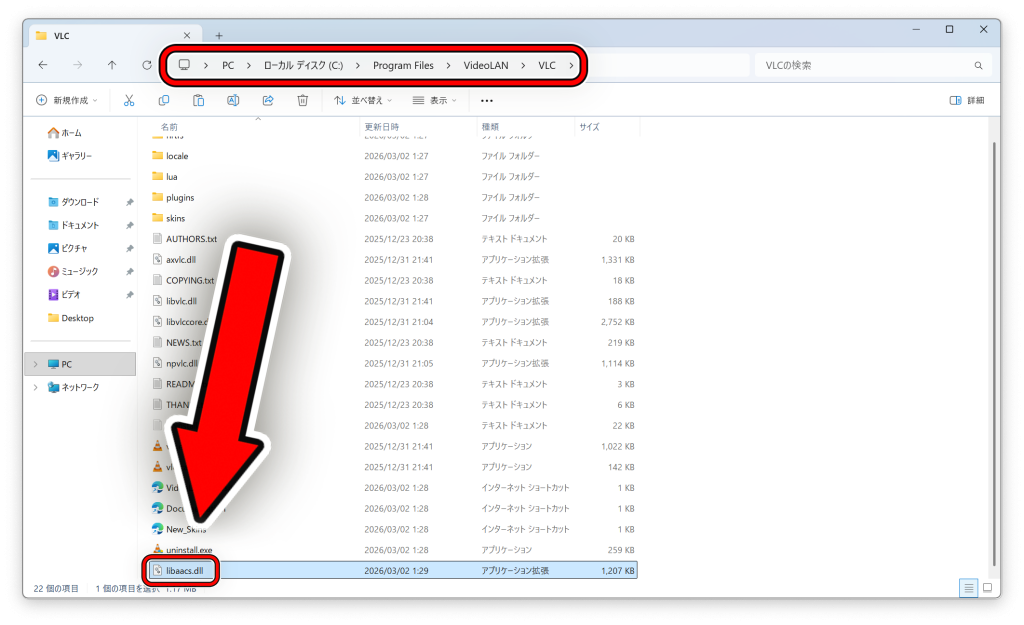Sort by the 更新日時 column header
Viewport: 1024px width, 625px height.
click(x=382, y=127)
